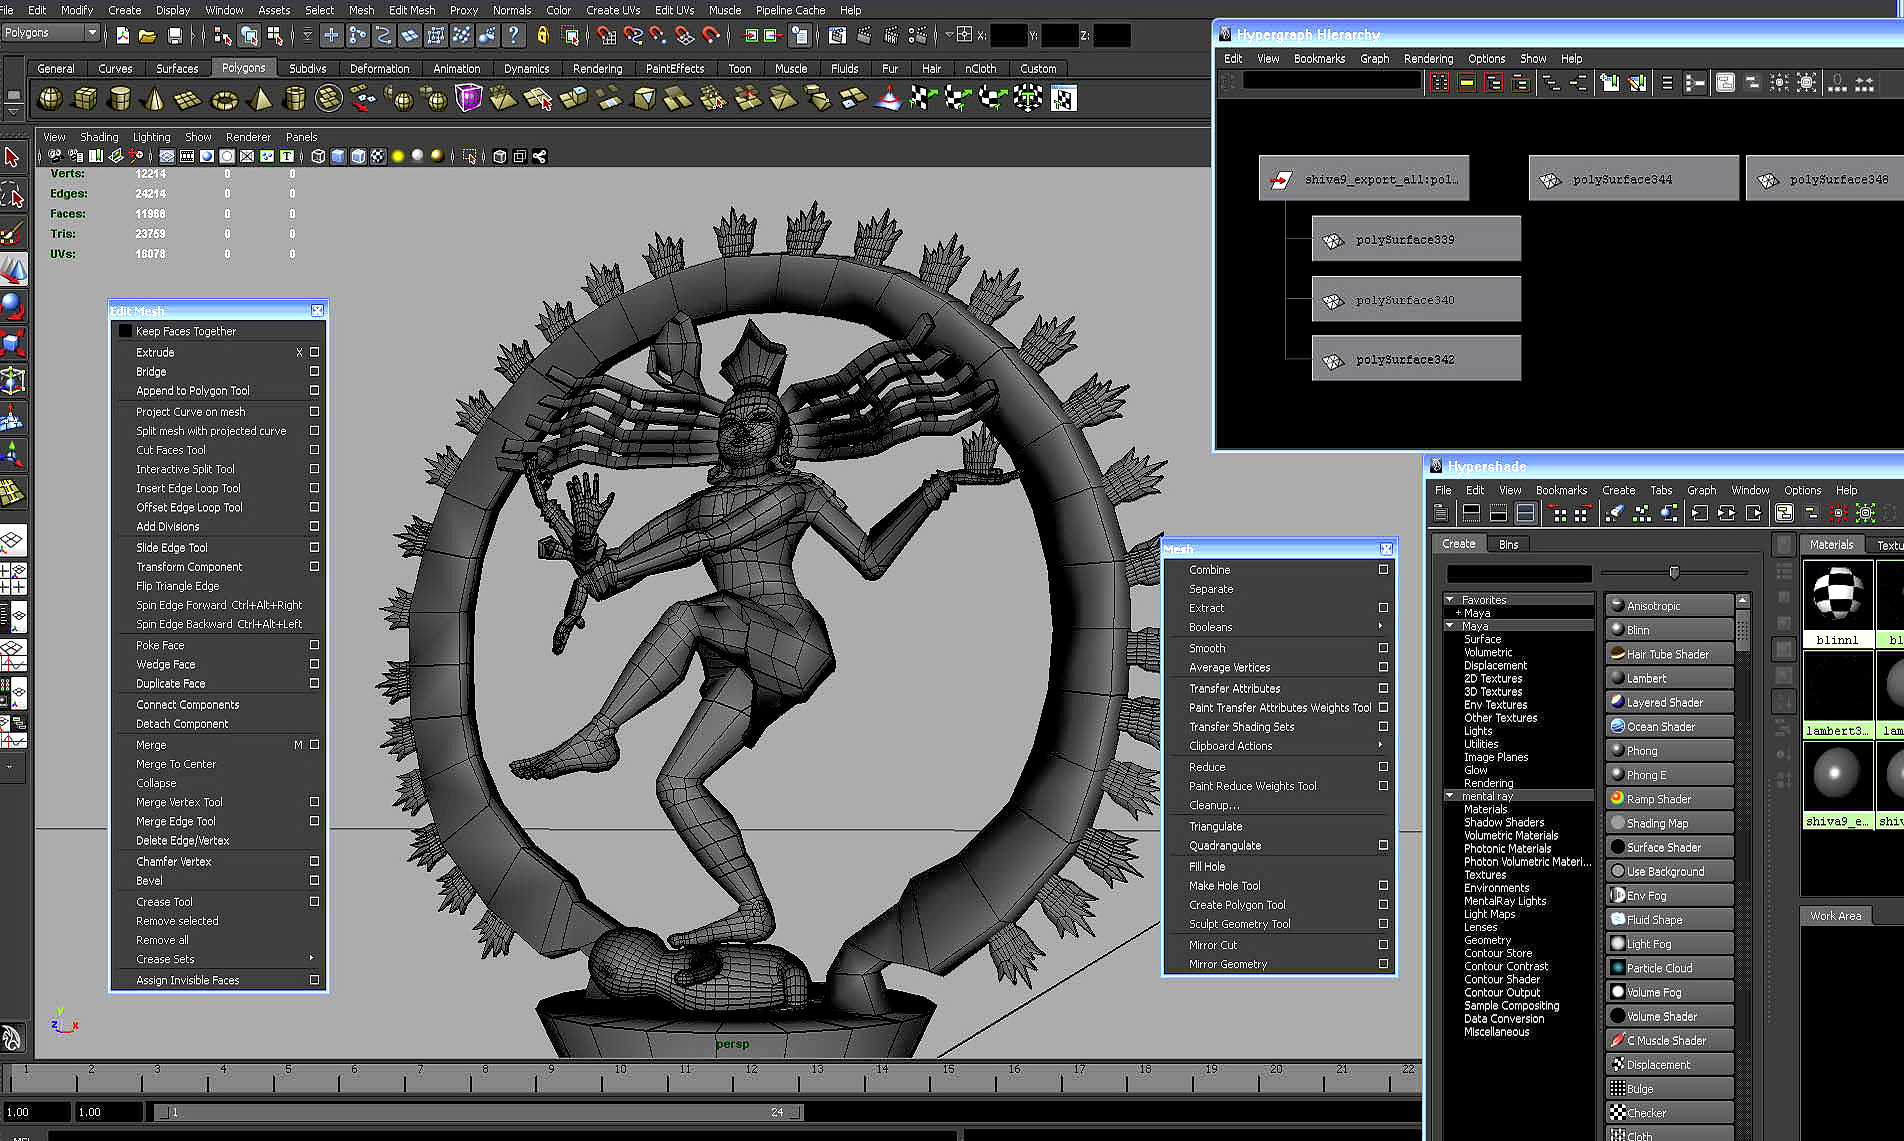
Task: Open Bridge options box
Action: [314, 371]
